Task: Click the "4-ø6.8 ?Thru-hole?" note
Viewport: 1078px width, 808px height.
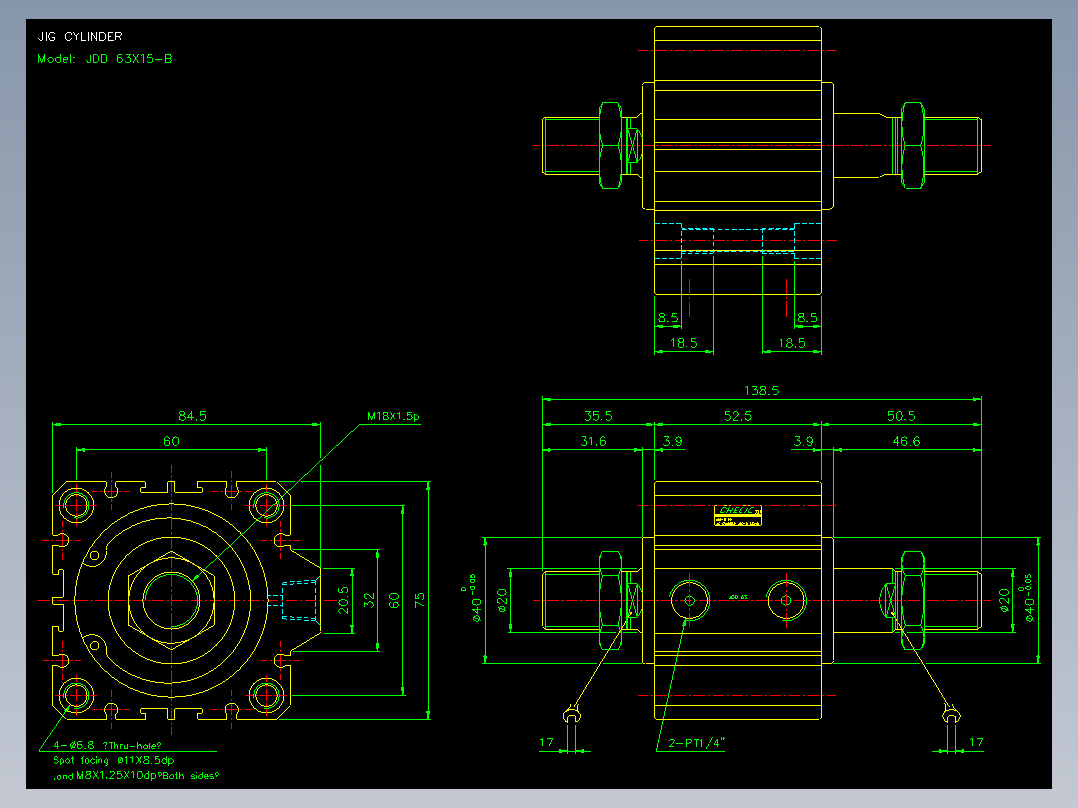Action: point(107,745)
